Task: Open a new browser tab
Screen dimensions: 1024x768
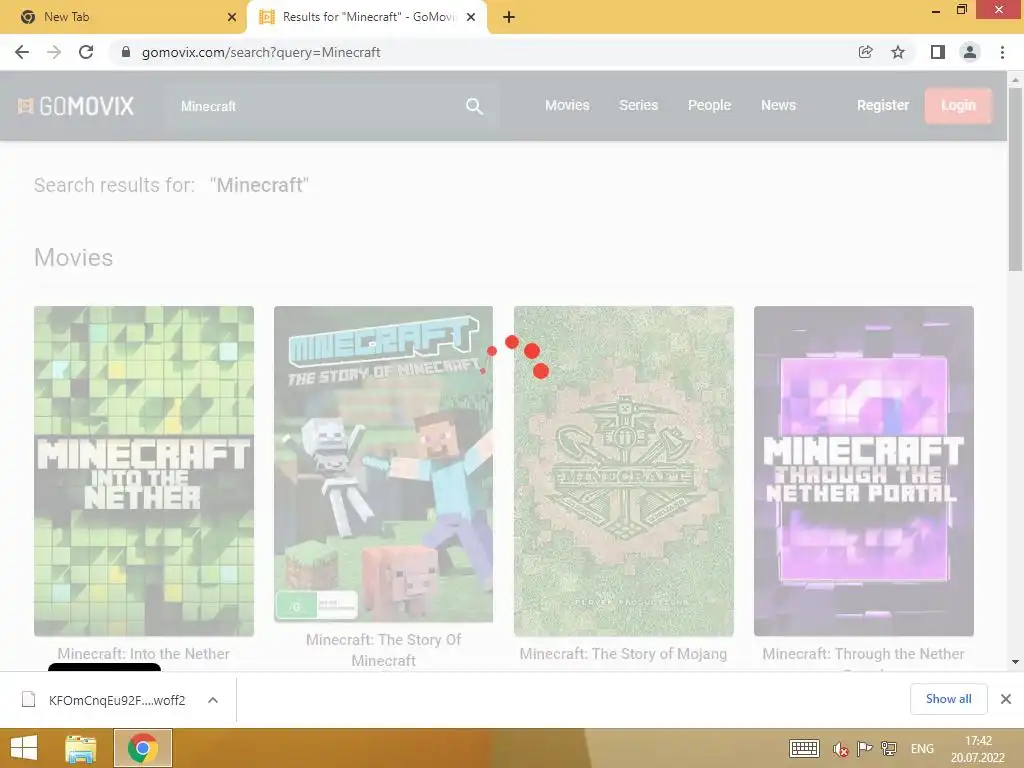Action: point(509,17)
